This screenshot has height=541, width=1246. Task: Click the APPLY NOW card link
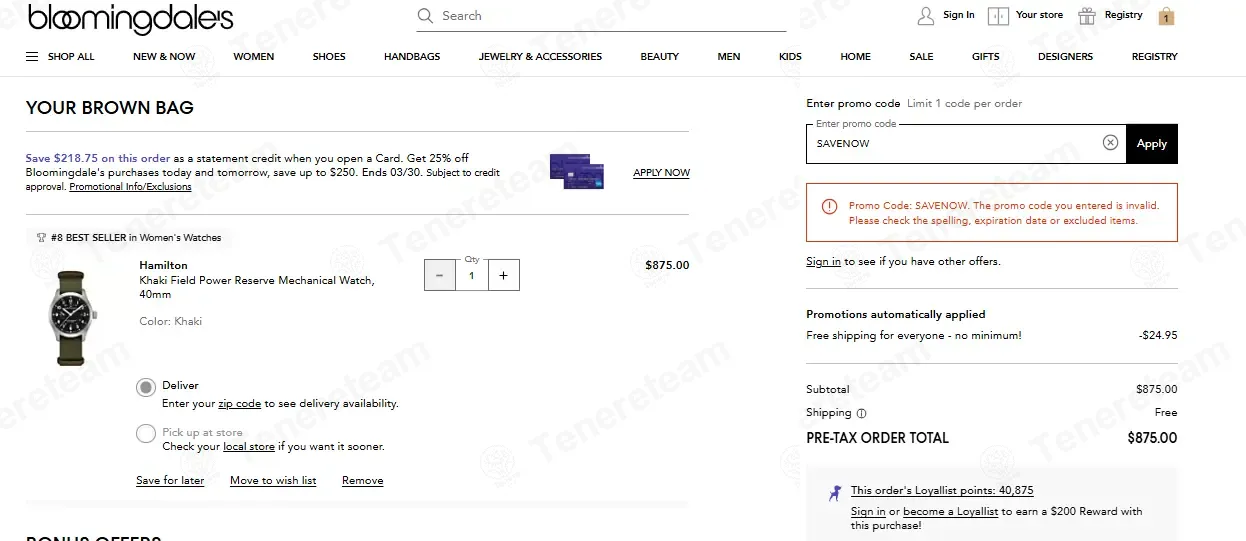pos(661,173)
